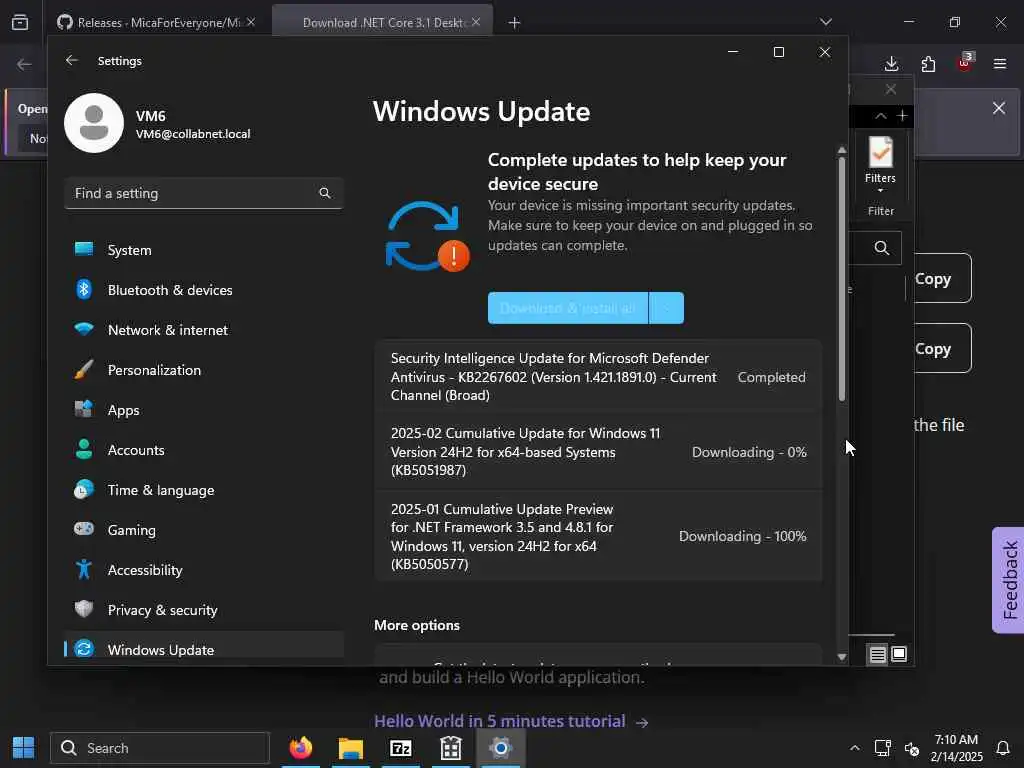Image resolution: width=1024 pixels, height=768 pixels.
Task: Select Defender KB2267602 update row
Action: coord(598,377)
